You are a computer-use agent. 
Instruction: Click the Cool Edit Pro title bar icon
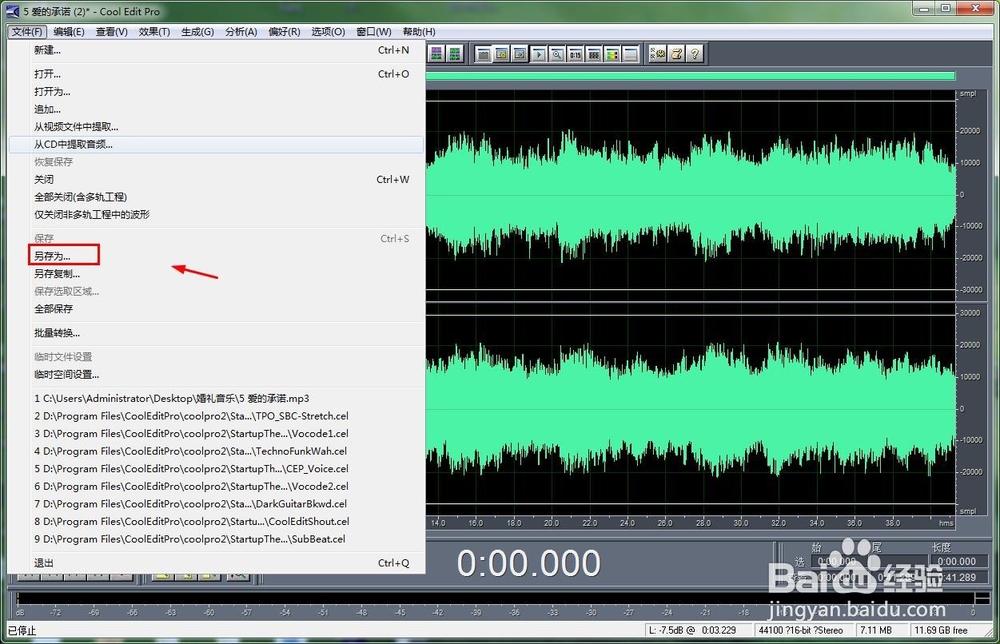point(12,11)
